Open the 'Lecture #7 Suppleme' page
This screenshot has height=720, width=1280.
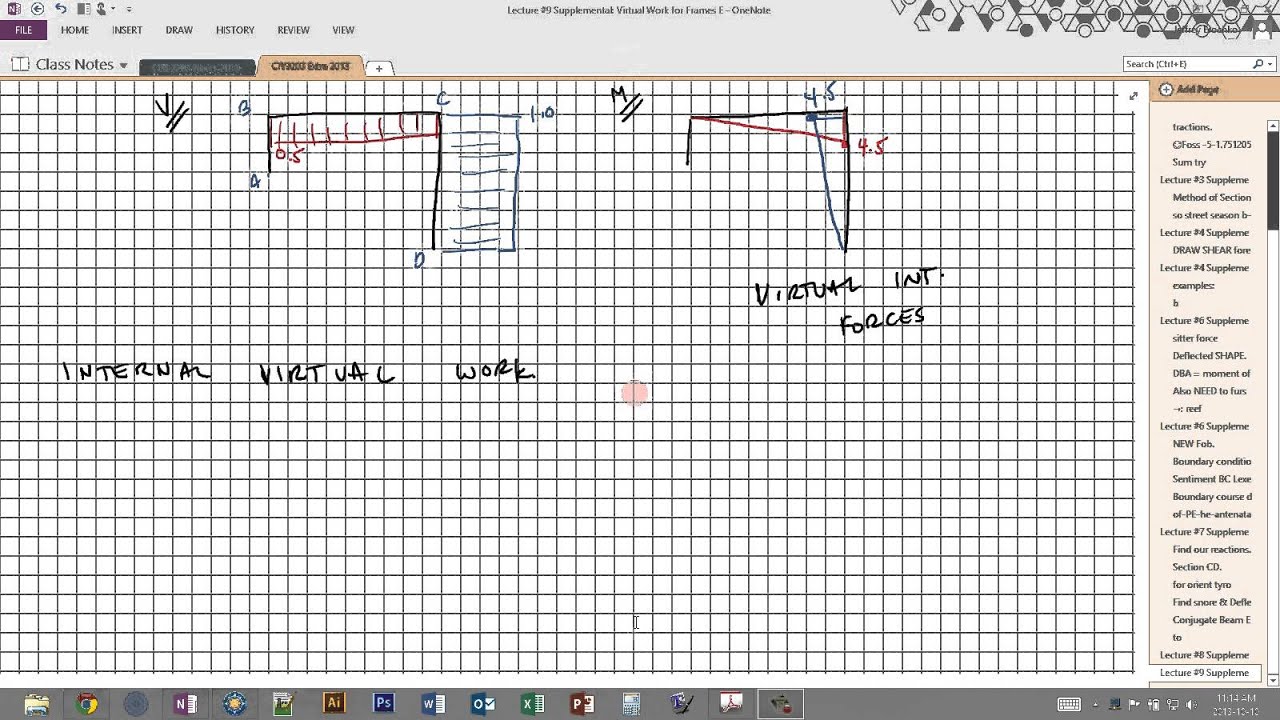(x=1204, y=532)
